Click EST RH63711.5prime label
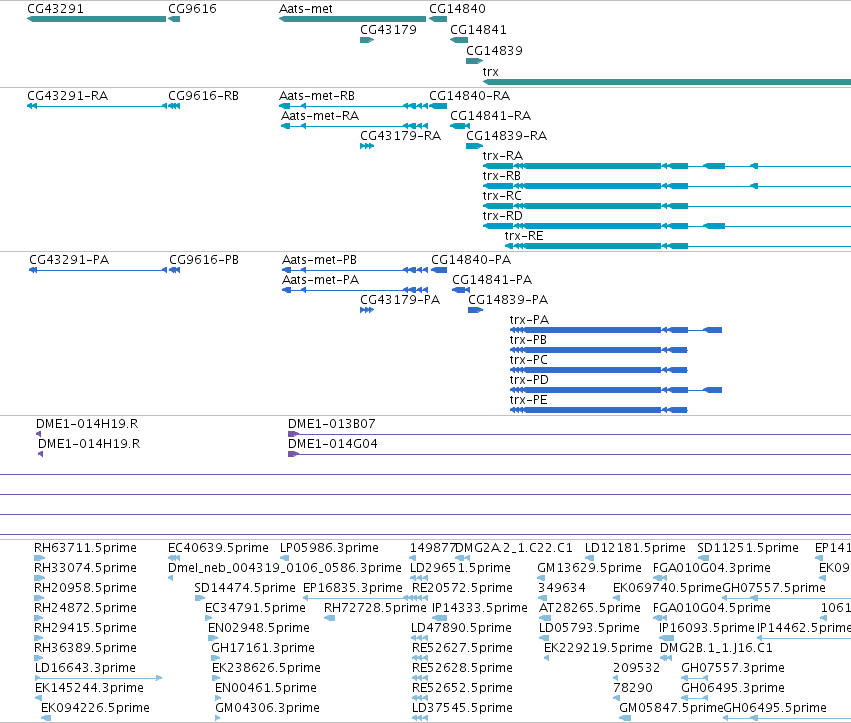 pyautogui.click(x=85, y=548)
